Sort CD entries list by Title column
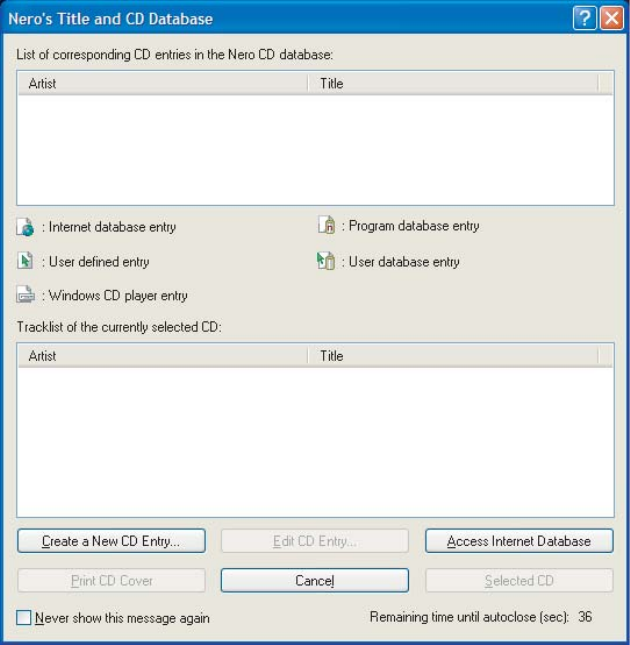Image resolution: width=630 pixels, height=645 pixels. click(x=453, y=84)
